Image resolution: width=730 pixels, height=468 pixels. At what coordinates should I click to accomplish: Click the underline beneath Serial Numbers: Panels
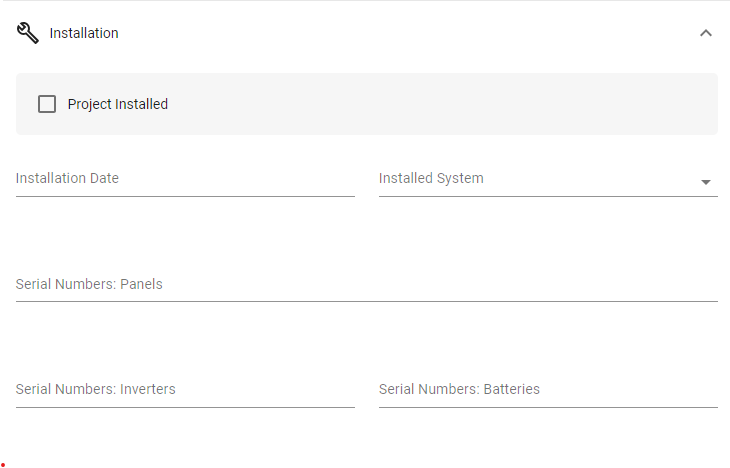click(367, 301)
